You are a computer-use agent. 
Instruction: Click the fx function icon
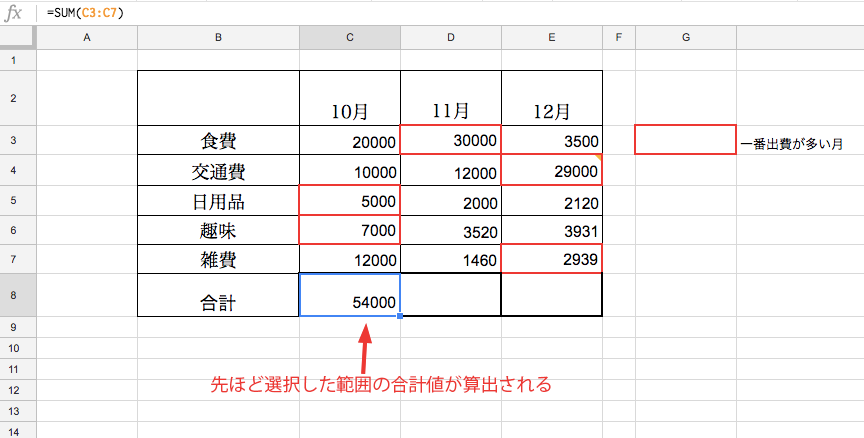point(14,12)
